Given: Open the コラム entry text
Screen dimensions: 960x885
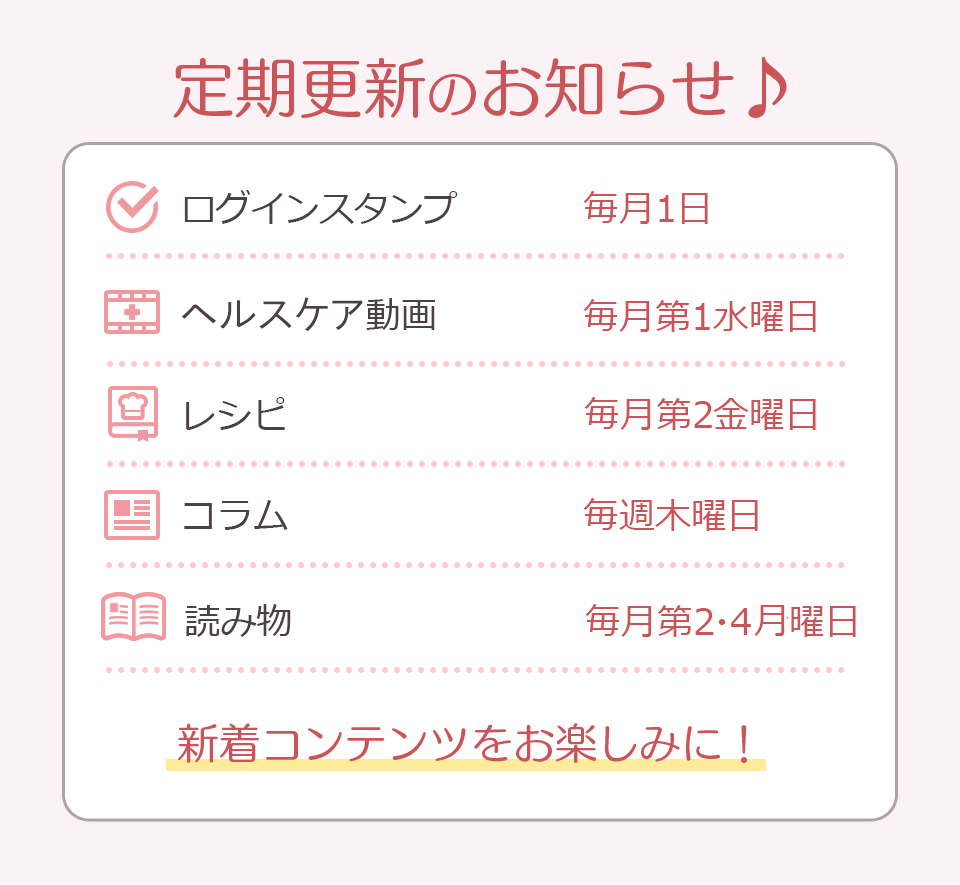Looking at the screenshot, I should pos(236,516).
